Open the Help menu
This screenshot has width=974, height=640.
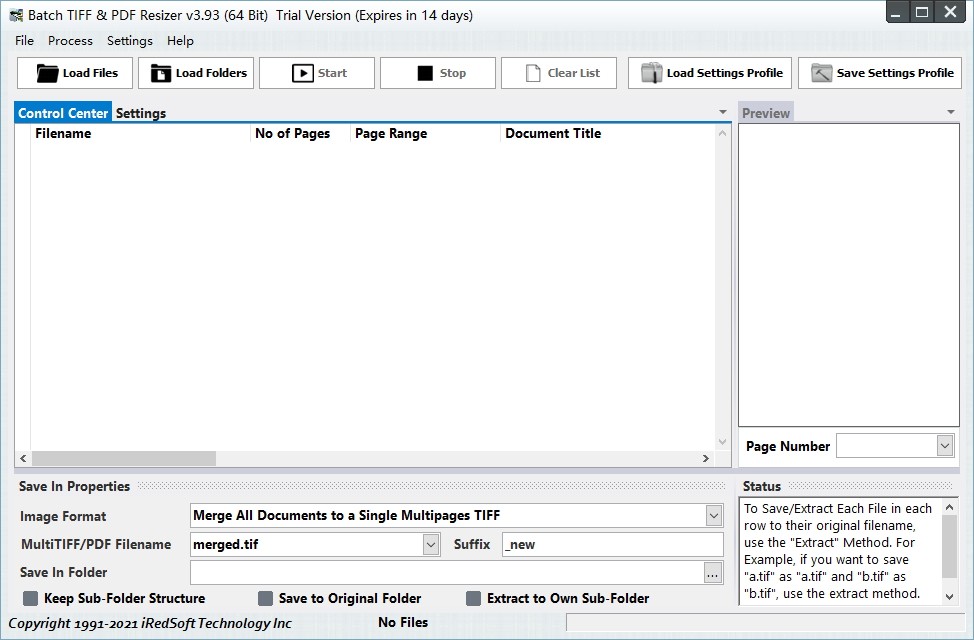pos(180,41)
